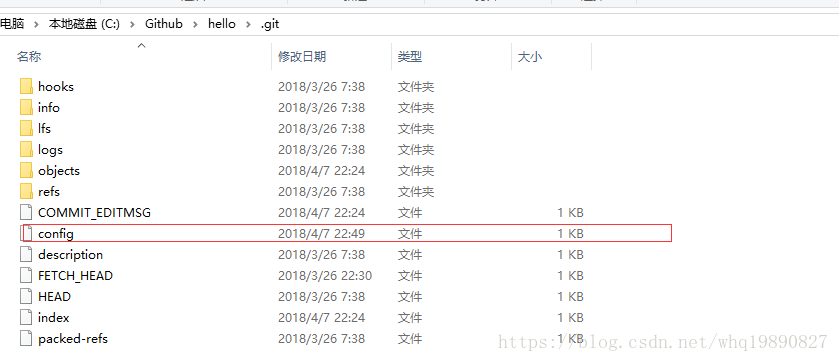The width and height of the screenshot is (839, 362).
Task: Select the config file name
Action: click(x=56, y=234)
